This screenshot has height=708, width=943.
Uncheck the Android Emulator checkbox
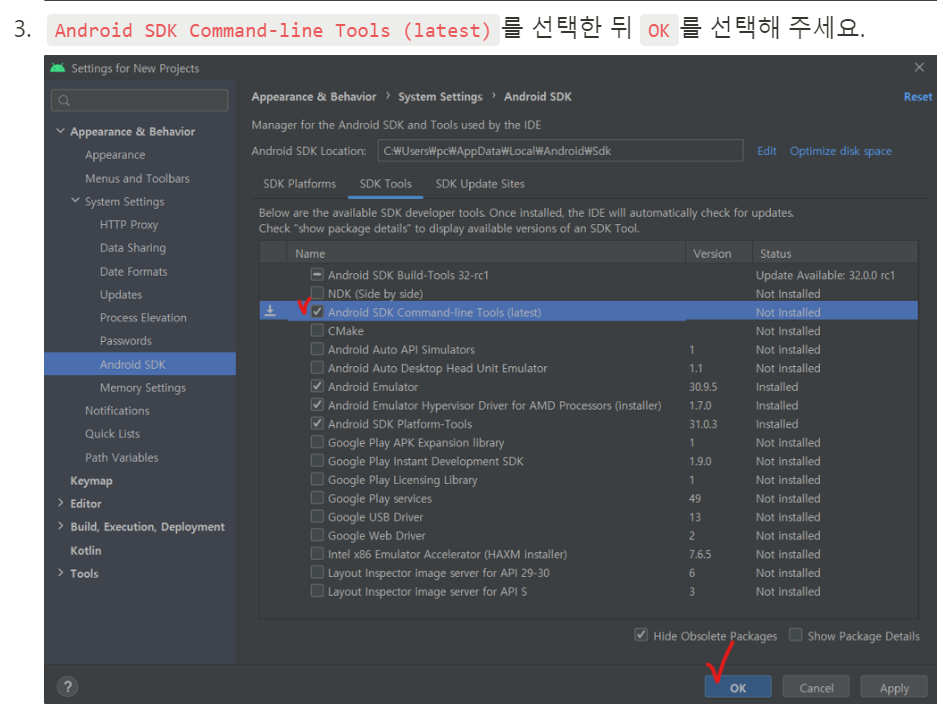[x=317, y=386]
